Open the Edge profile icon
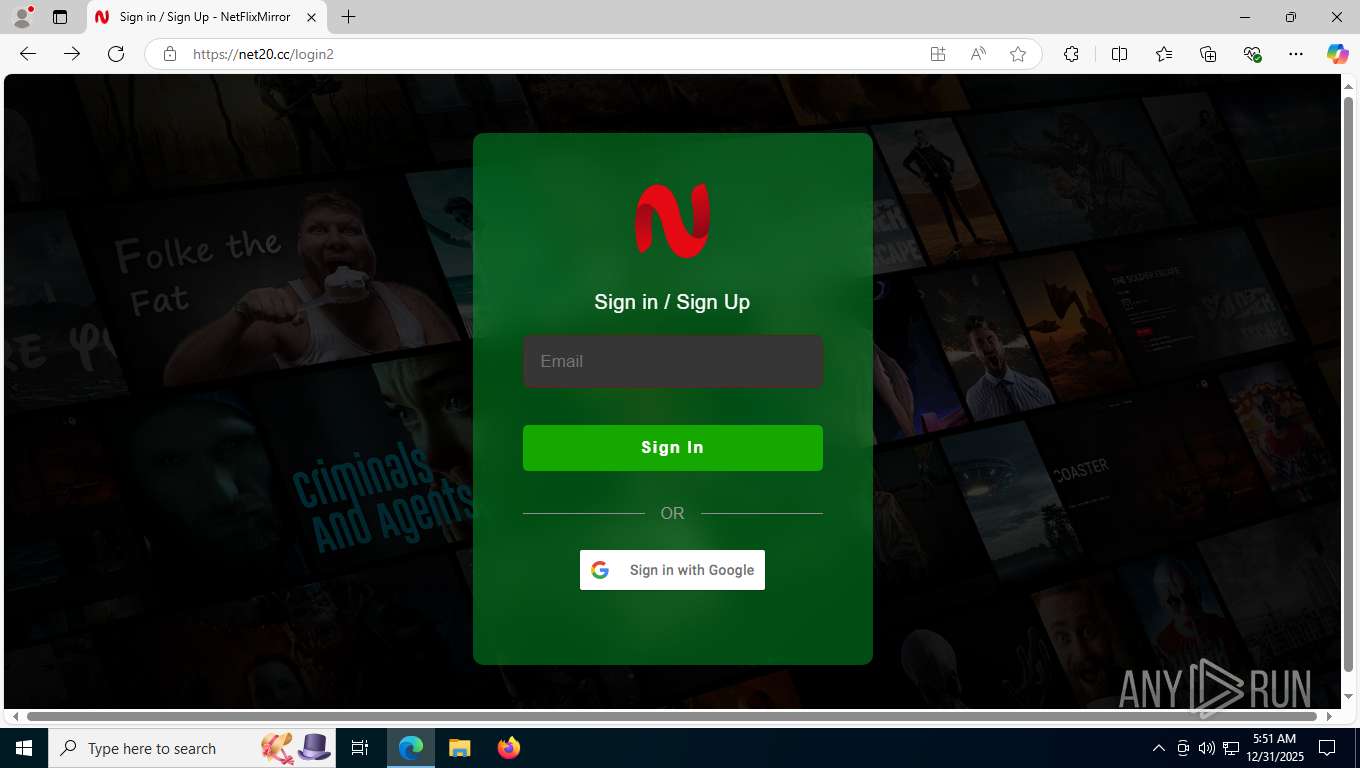This screenshot has width=1360, height=768. coord(22,17)
